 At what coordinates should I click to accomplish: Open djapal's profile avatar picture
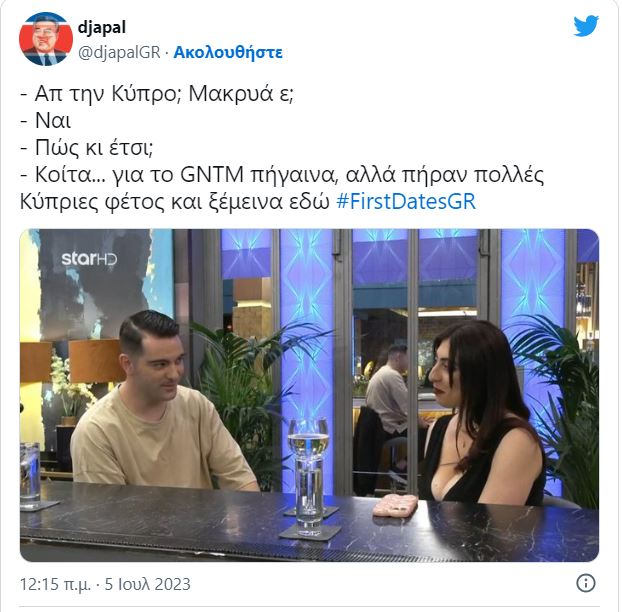point(46,38)
